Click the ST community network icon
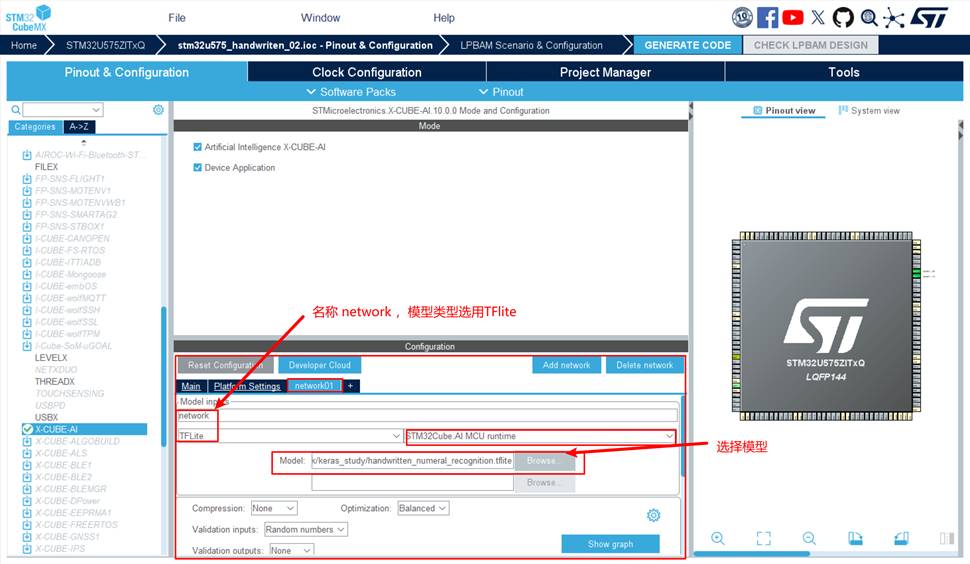This screenshot has width=970, height=564. pyautogui.click(x=894, y=17)
